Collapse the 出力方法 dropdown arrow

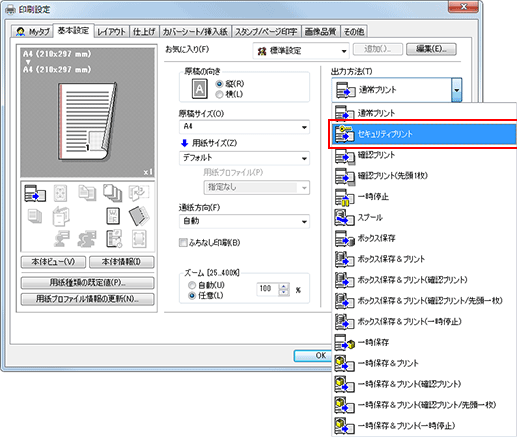[457, 90]
